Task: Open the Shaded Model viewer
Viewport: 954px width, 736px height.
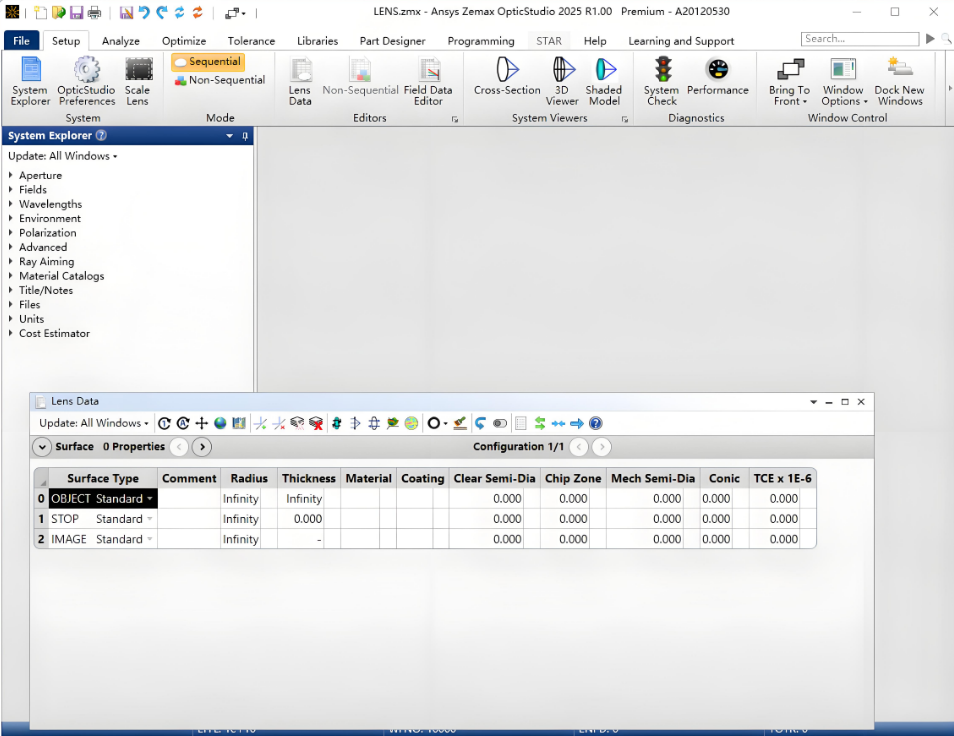Action: pos(604,81)
